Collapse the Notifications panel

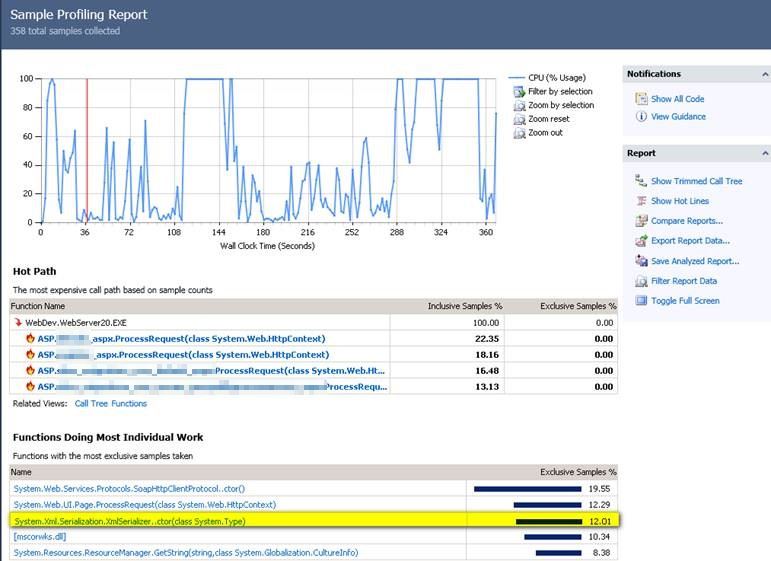765,74
